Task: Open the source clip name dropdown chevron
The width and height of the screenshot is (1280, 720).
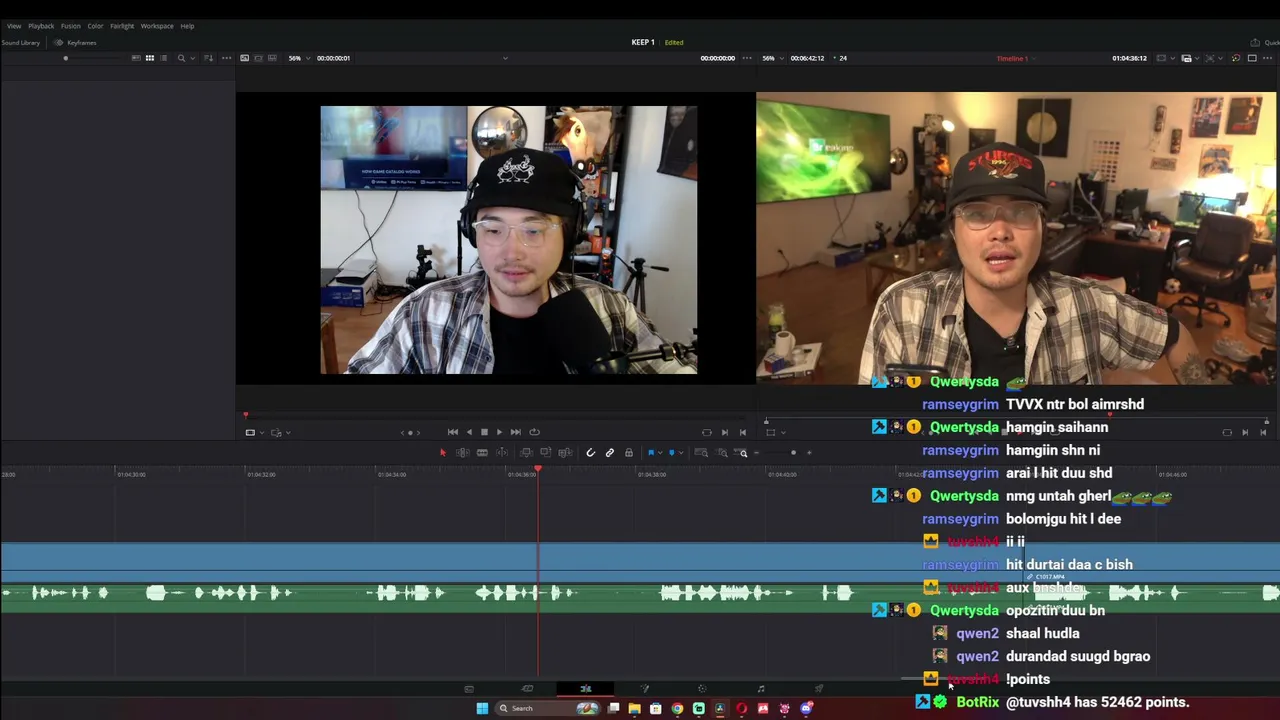Action: pos(505,58)
